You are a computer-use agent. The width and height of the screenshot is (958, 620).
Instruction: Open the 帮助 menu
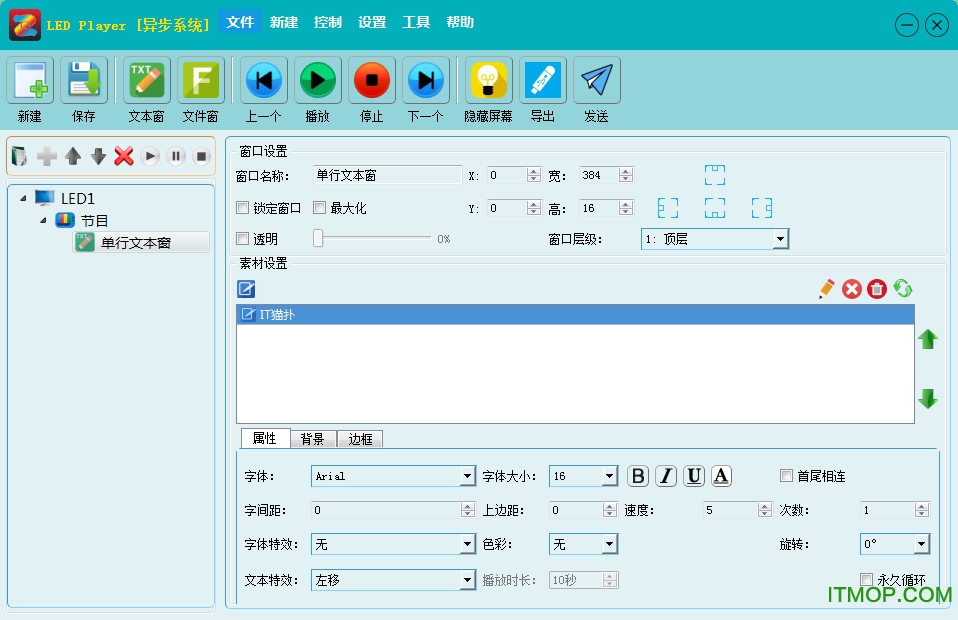pos(460,22)
